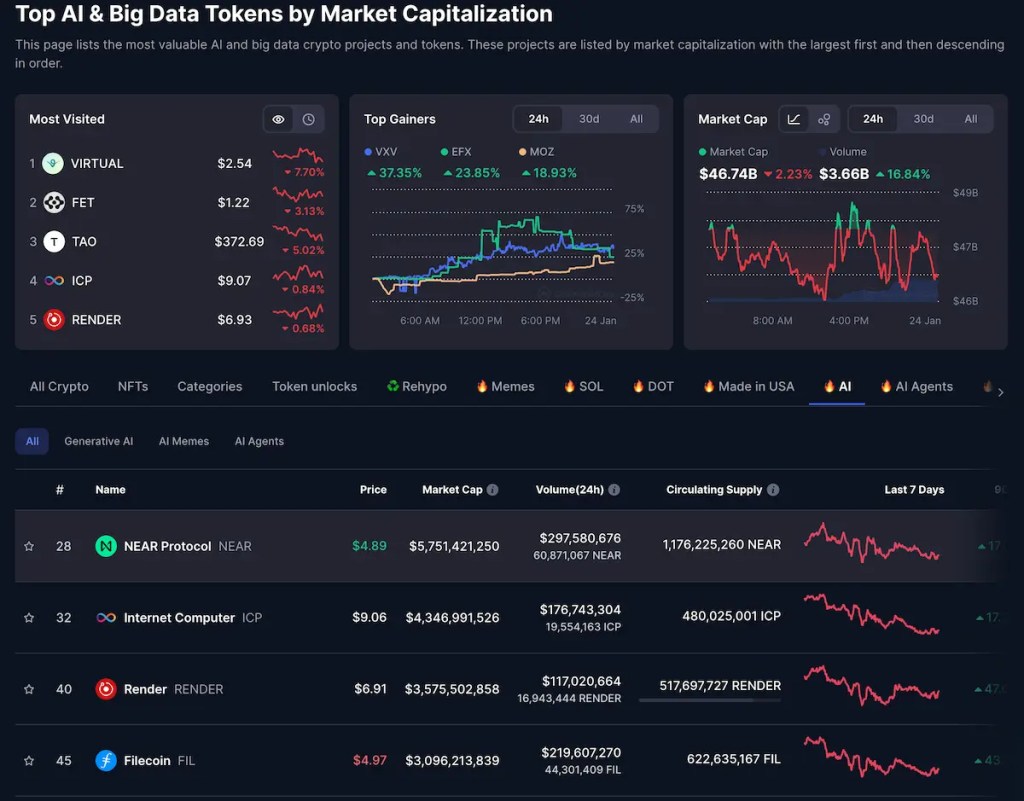The height and width of the screenshot is (801, 1024).
Task: Click the RENDER logo in Most Visited
Action: pos(54,320)
